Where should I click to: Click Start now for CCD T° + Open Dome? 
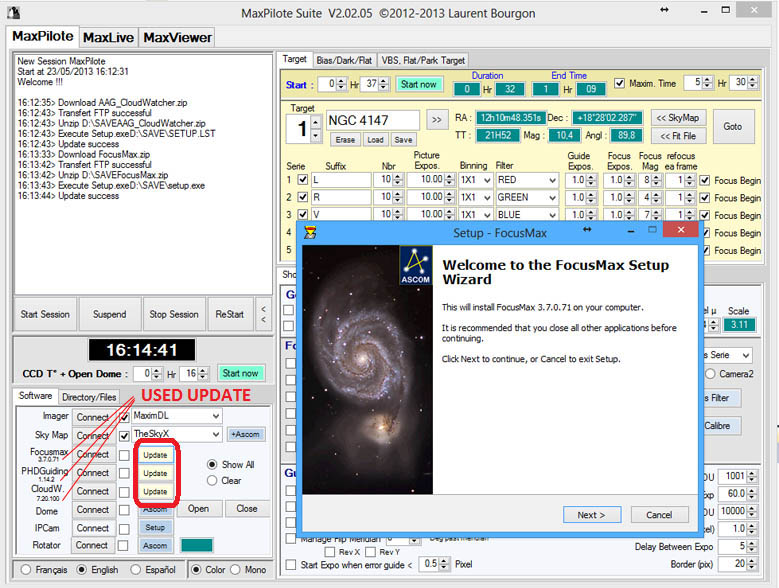pos(240,373)
